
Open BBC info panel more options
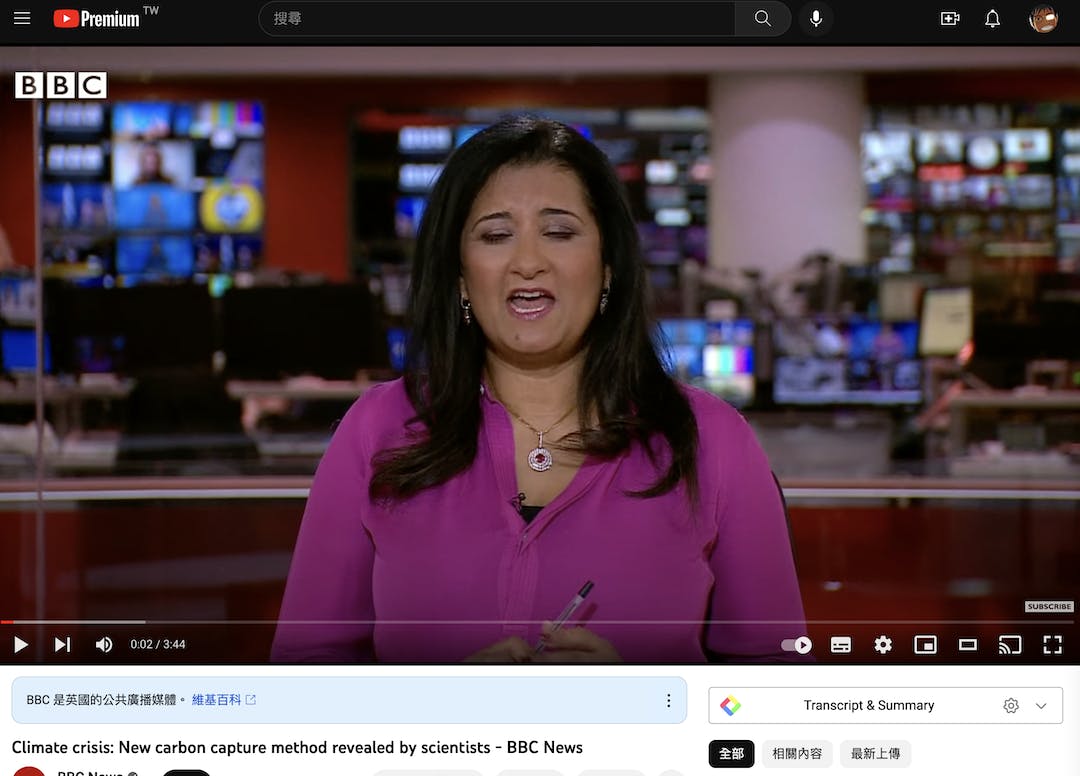click(x=668, y=700)
